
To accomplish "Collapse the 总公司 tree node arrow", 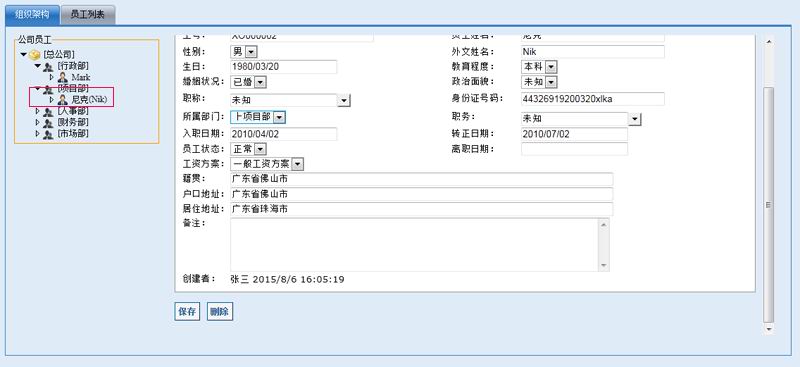I will 23,54.
